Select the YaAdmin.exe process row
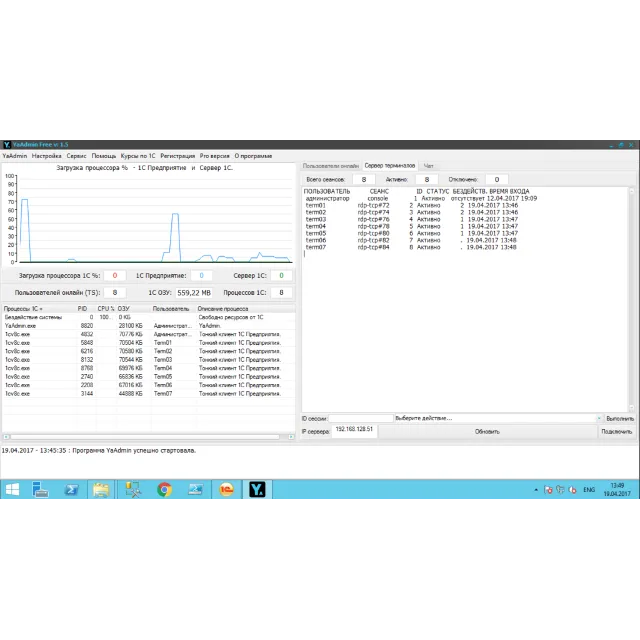Image resolution: width=640 pixels, height=640 pixels. click(149, 326)
